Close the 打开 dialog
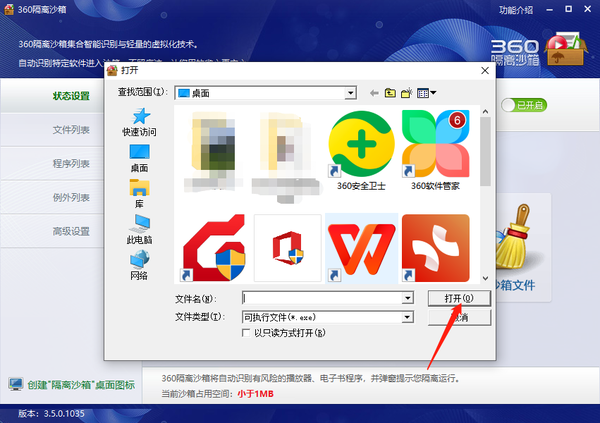This screenshot has width=600, height=423. tap(485, 70)
